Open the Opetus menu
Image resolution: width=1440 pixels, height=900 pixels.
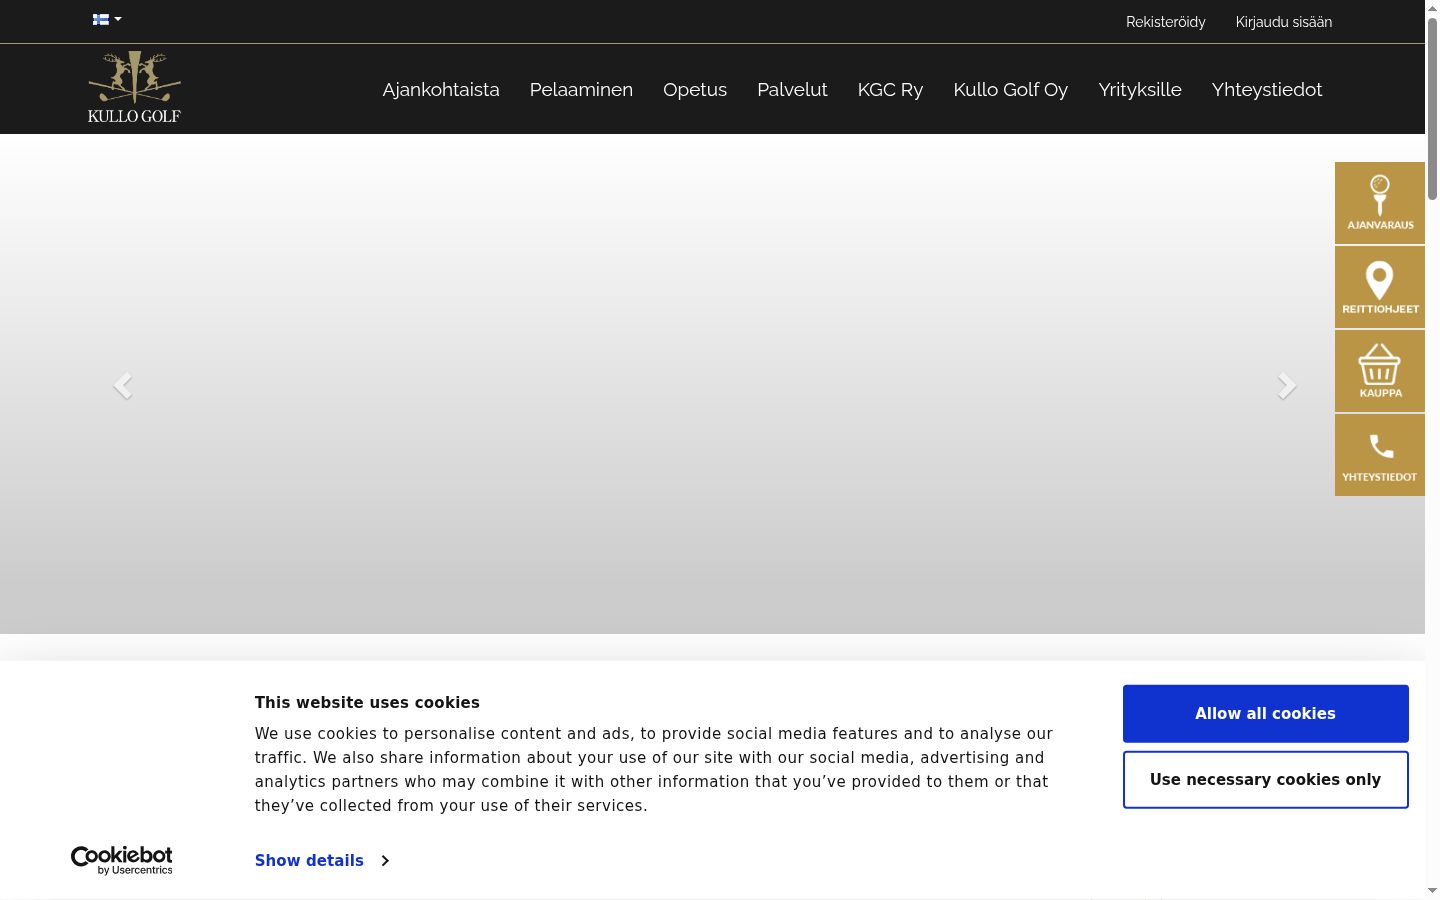coord(695,89)
